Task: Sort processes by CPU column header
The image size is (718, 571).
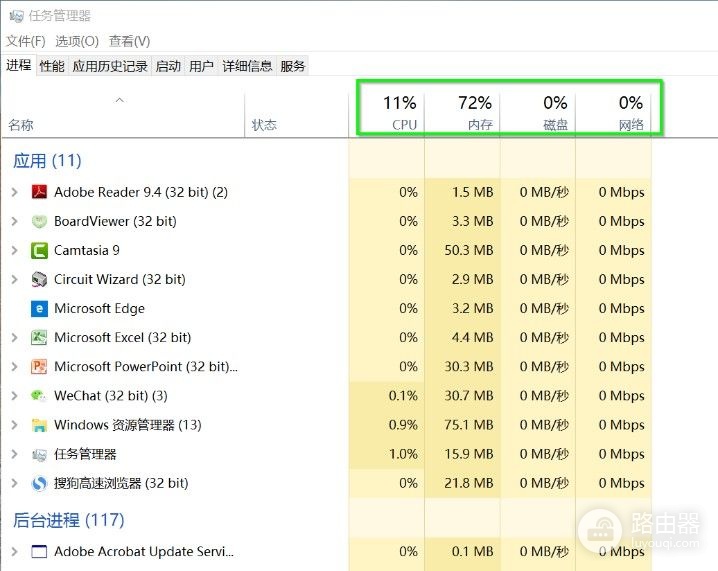Action: (x=387, y=113)
